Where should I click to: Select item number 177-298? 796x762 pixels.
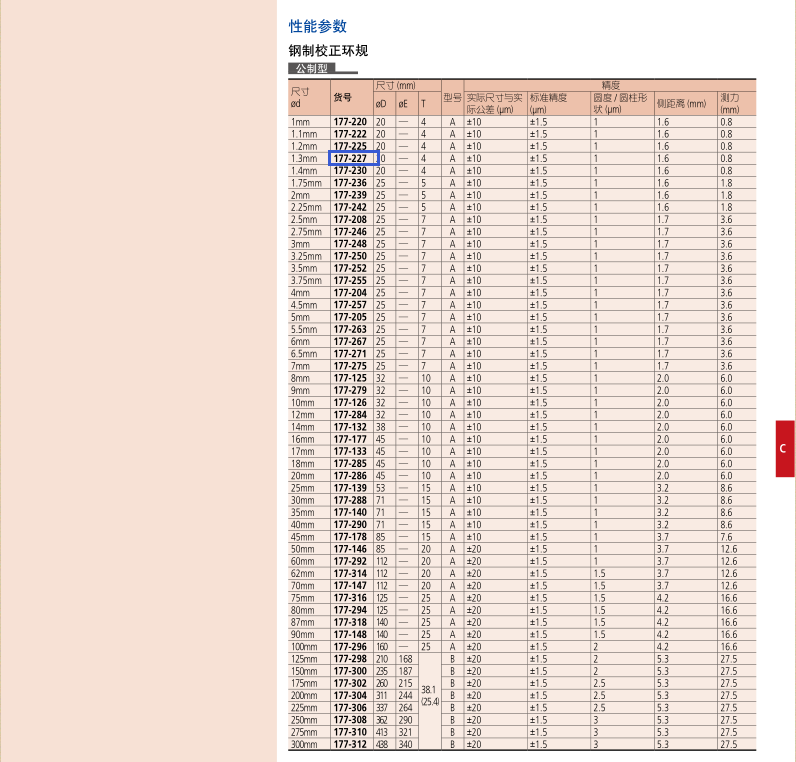(350, 659)
